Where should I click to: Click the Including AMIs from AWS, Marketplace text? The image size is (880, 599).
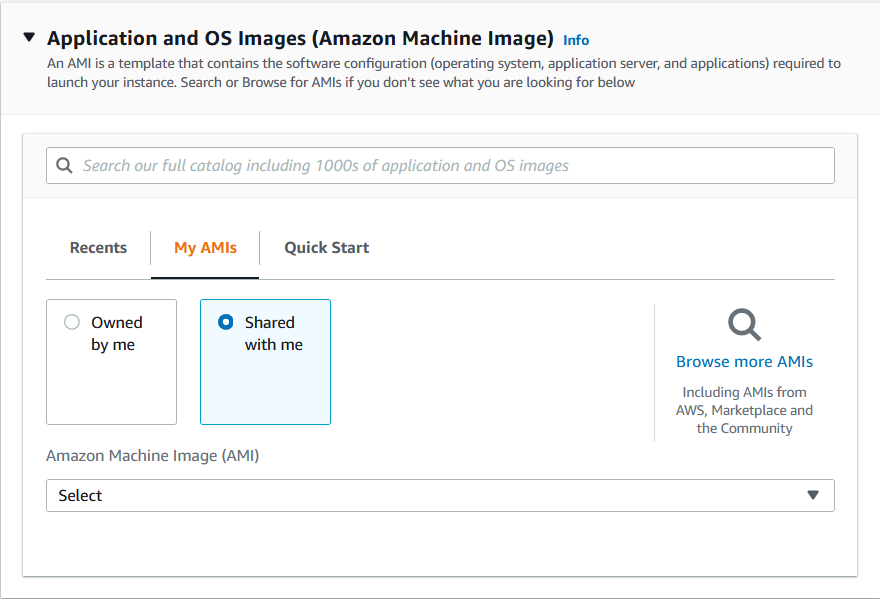pyautogui.click(x=744, y=410)
